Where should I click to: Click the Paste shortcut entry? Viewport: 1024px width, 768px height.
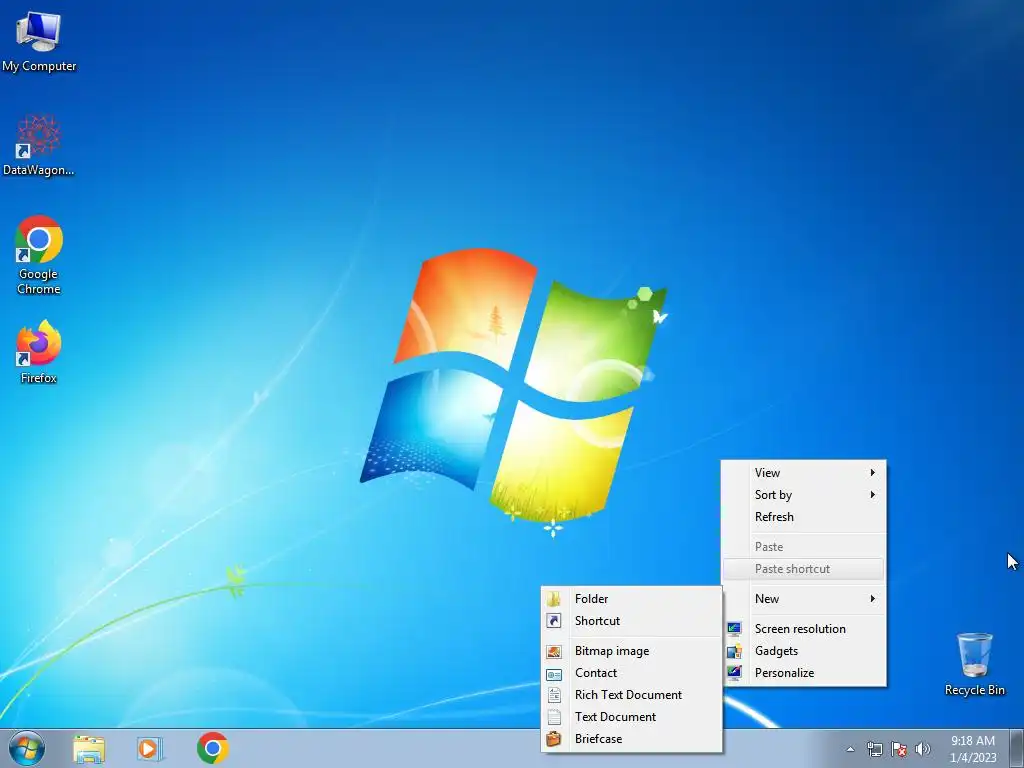click(x=803, y=569)
